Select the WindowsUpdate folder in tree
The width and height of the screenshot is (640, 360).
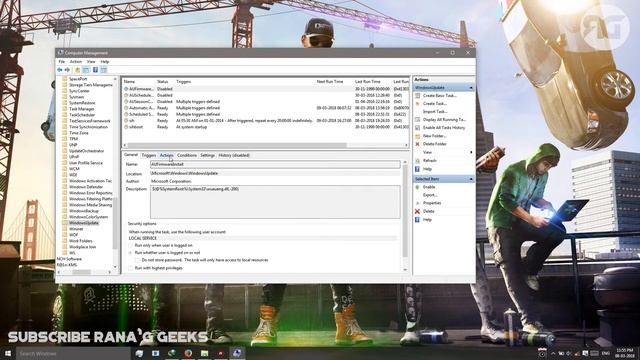click(83, 223)
